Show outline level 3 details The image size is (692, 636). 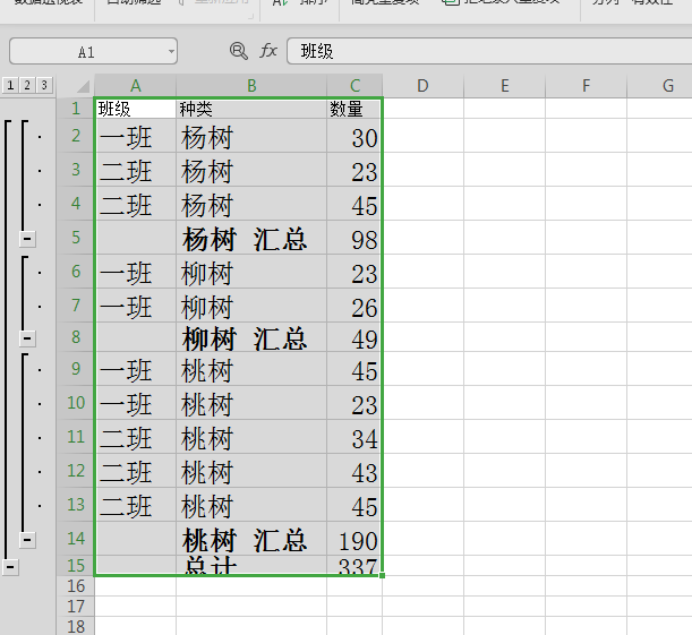click(44, 85)
